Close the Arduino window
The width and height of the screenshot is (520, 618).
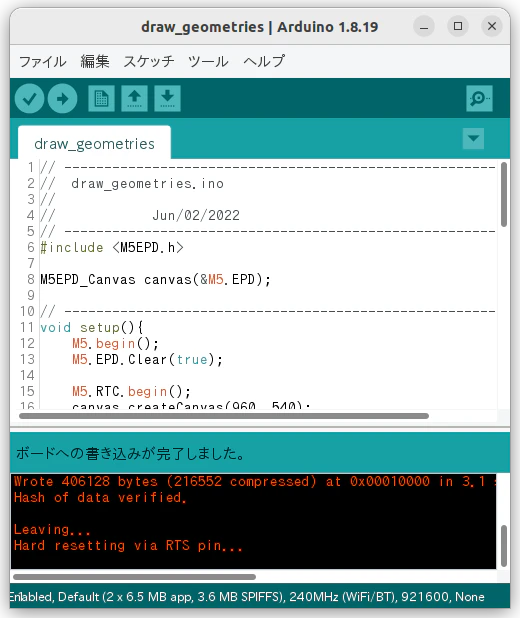[x=492, y=26]
